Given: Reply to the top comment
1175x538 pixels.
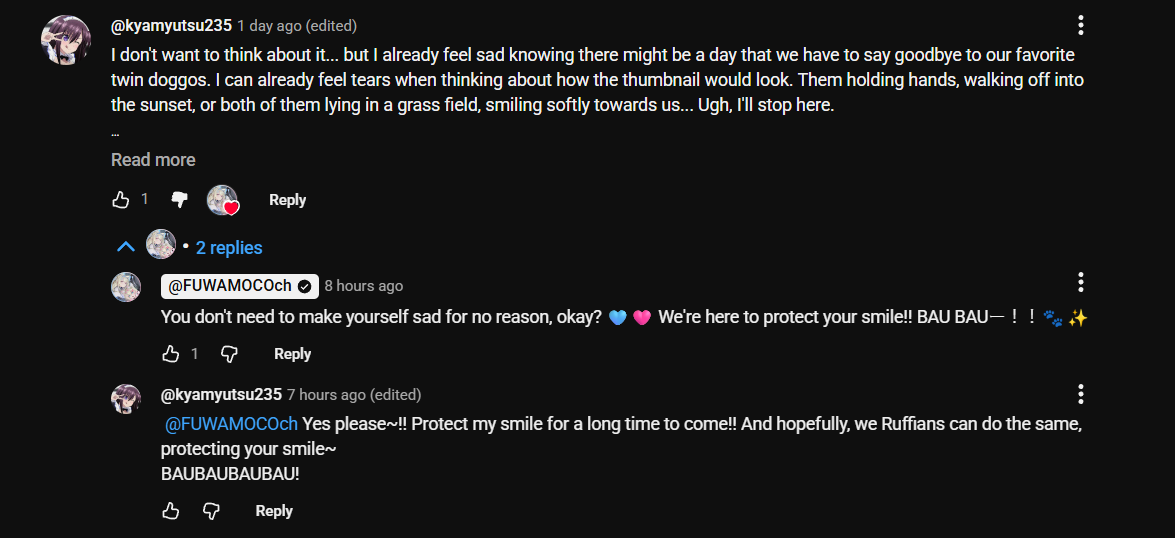Looking at the screenshot, I should 288,200.
